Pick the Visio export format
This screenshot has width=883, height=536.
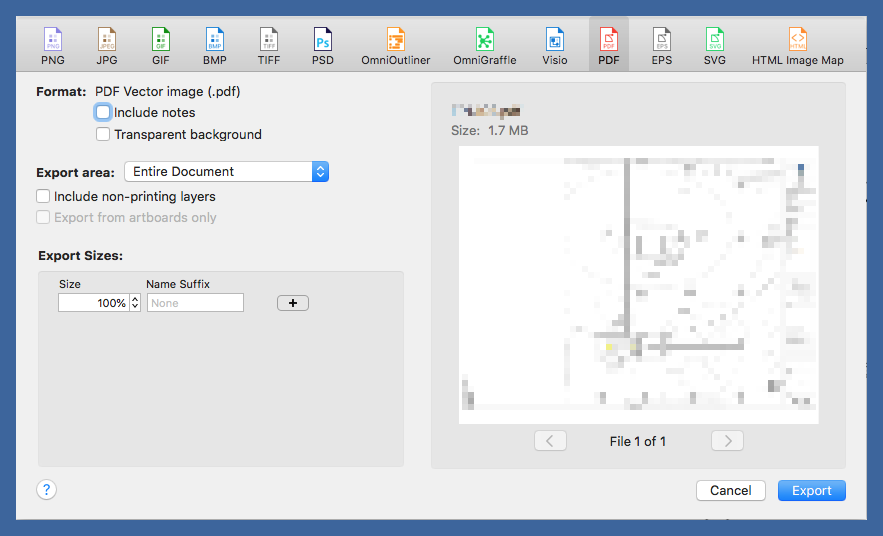coord(554,45)
